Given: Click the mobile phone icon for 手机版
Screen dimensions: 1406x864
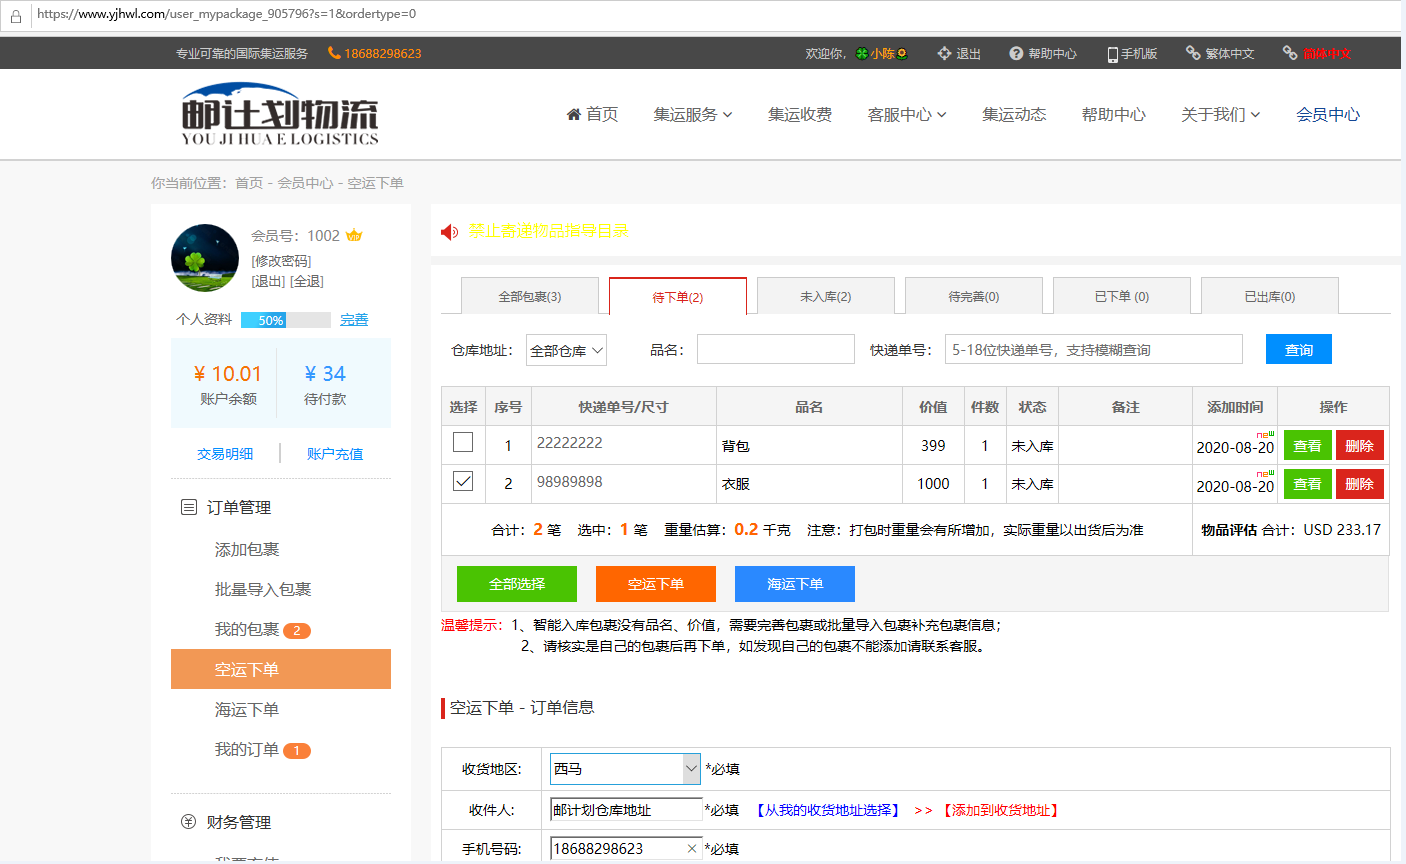Looking at the screenshot, I should tap(1112, 54).
